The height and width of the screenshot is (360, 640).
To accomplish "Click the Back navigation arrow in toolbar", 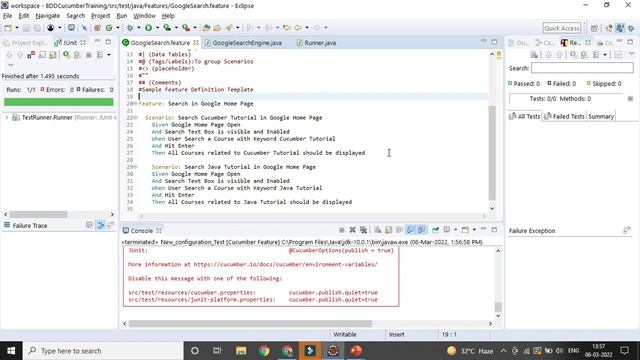I will pyautogui.click(x=298, y=28).
